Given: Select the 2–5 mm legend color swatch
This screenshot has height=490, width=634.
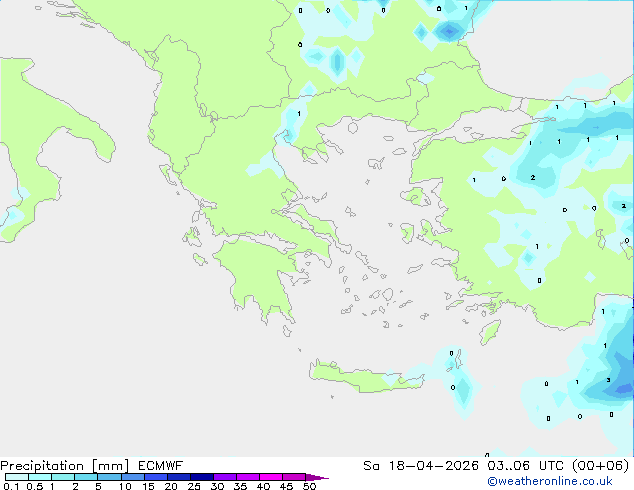Looking at the screenshot, I should click(x=86, y=477).
